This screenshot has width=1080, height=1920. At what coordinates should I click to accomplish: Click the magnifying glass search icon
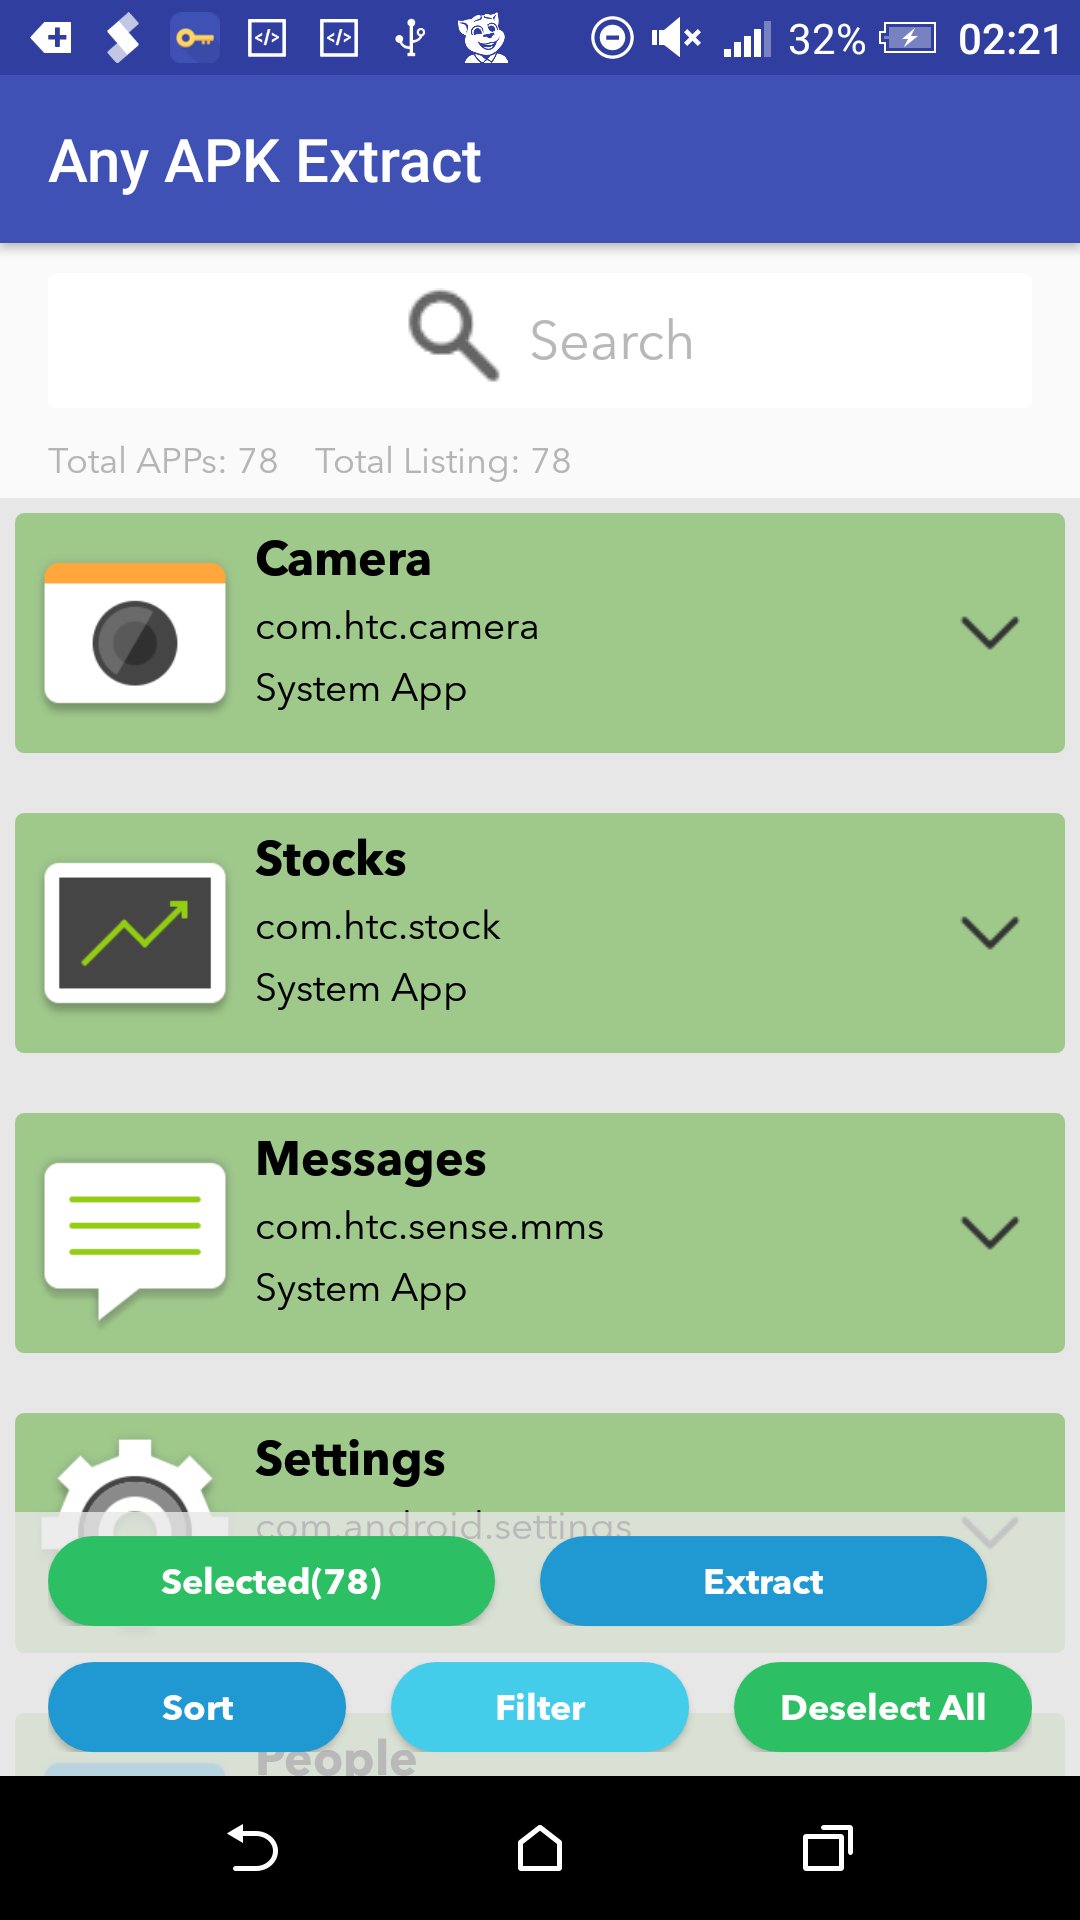[x=453, y=336]
